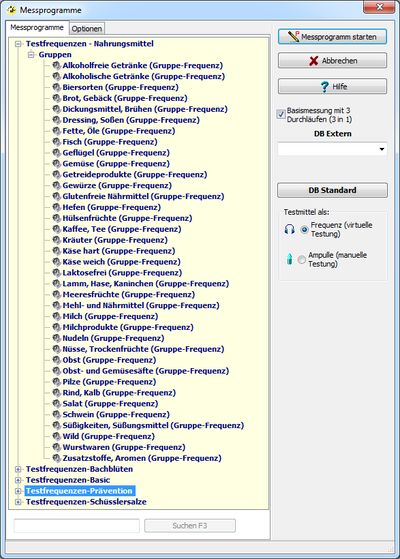Viewport: 400px width, 559px height.
Task: Select Testfrequenzen-Schüsslersalze label
Action: 86,502
